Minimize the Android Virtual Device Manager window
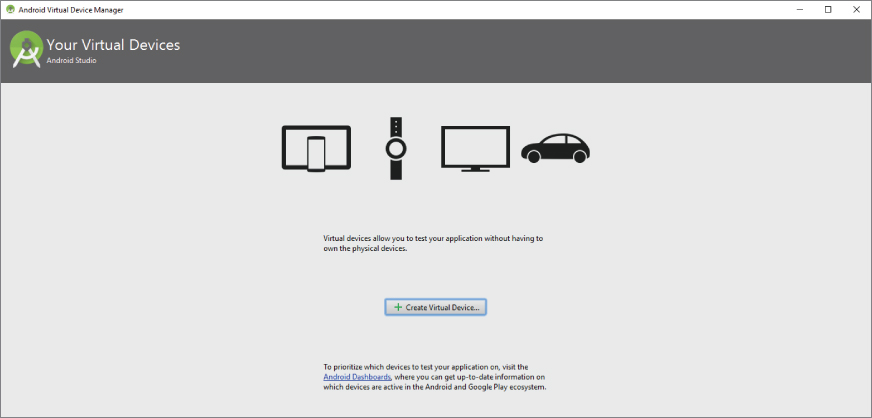Screen dimensions: 872x418 tap(800, 9)
